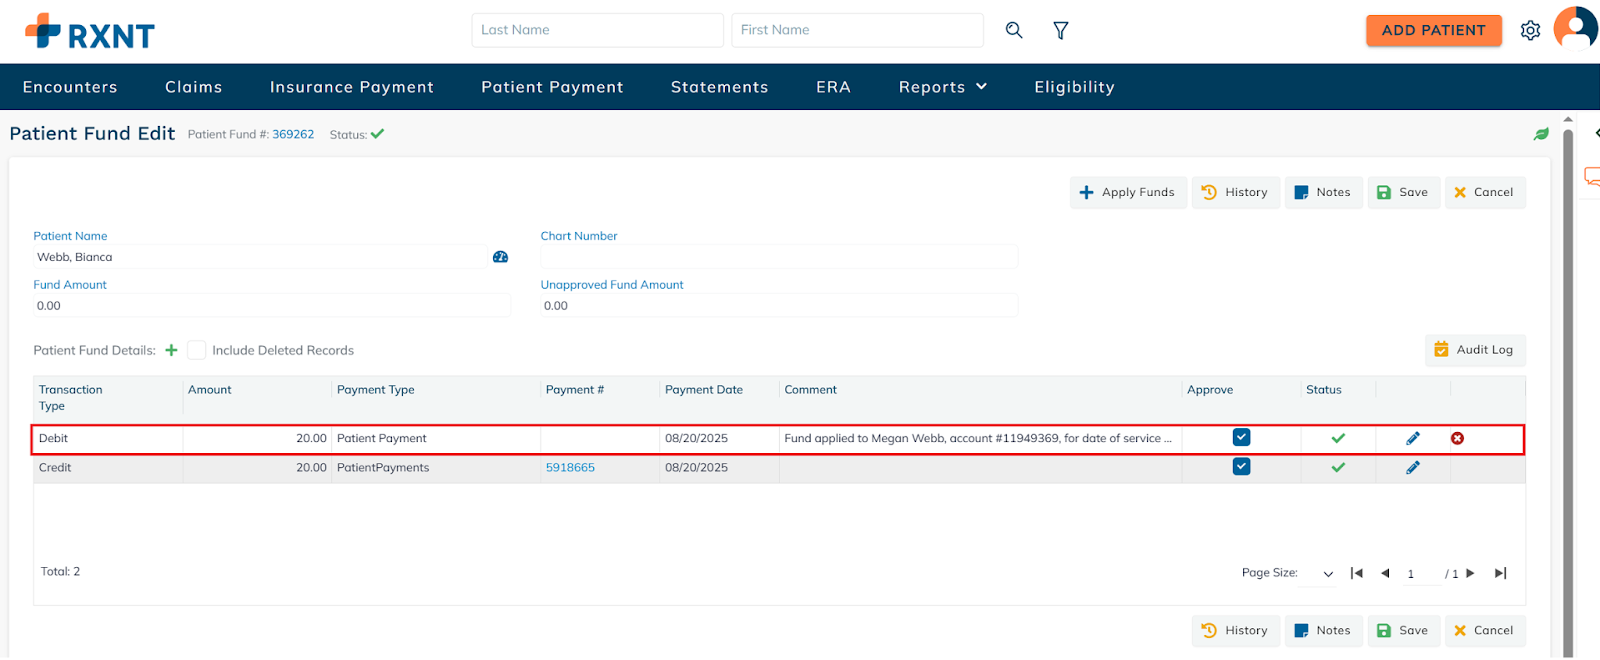Add a Patient Fund Details record
Screen dimensions: 1600x660
pos(171,350)
